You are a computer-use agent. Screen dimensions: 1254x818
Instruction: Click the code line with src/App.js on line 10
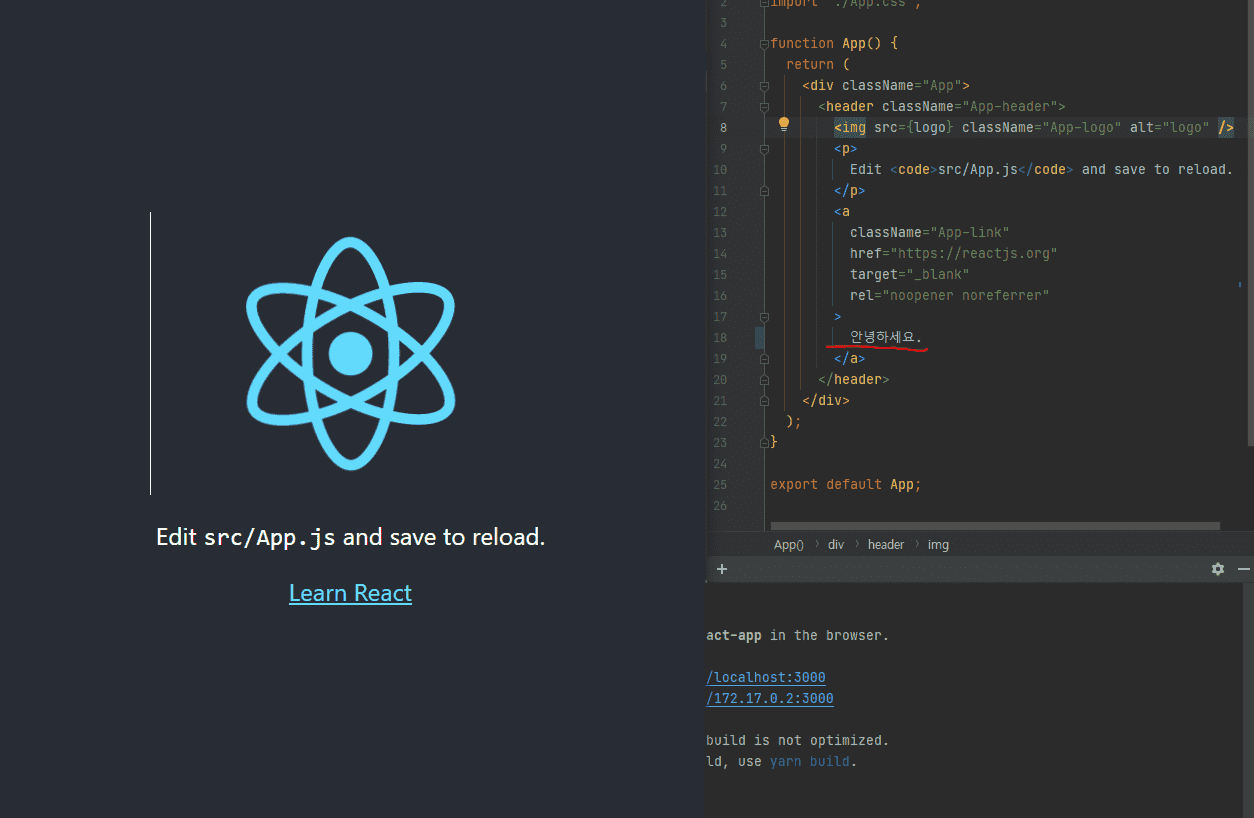pyautogui.click(x=1041, y=169)
